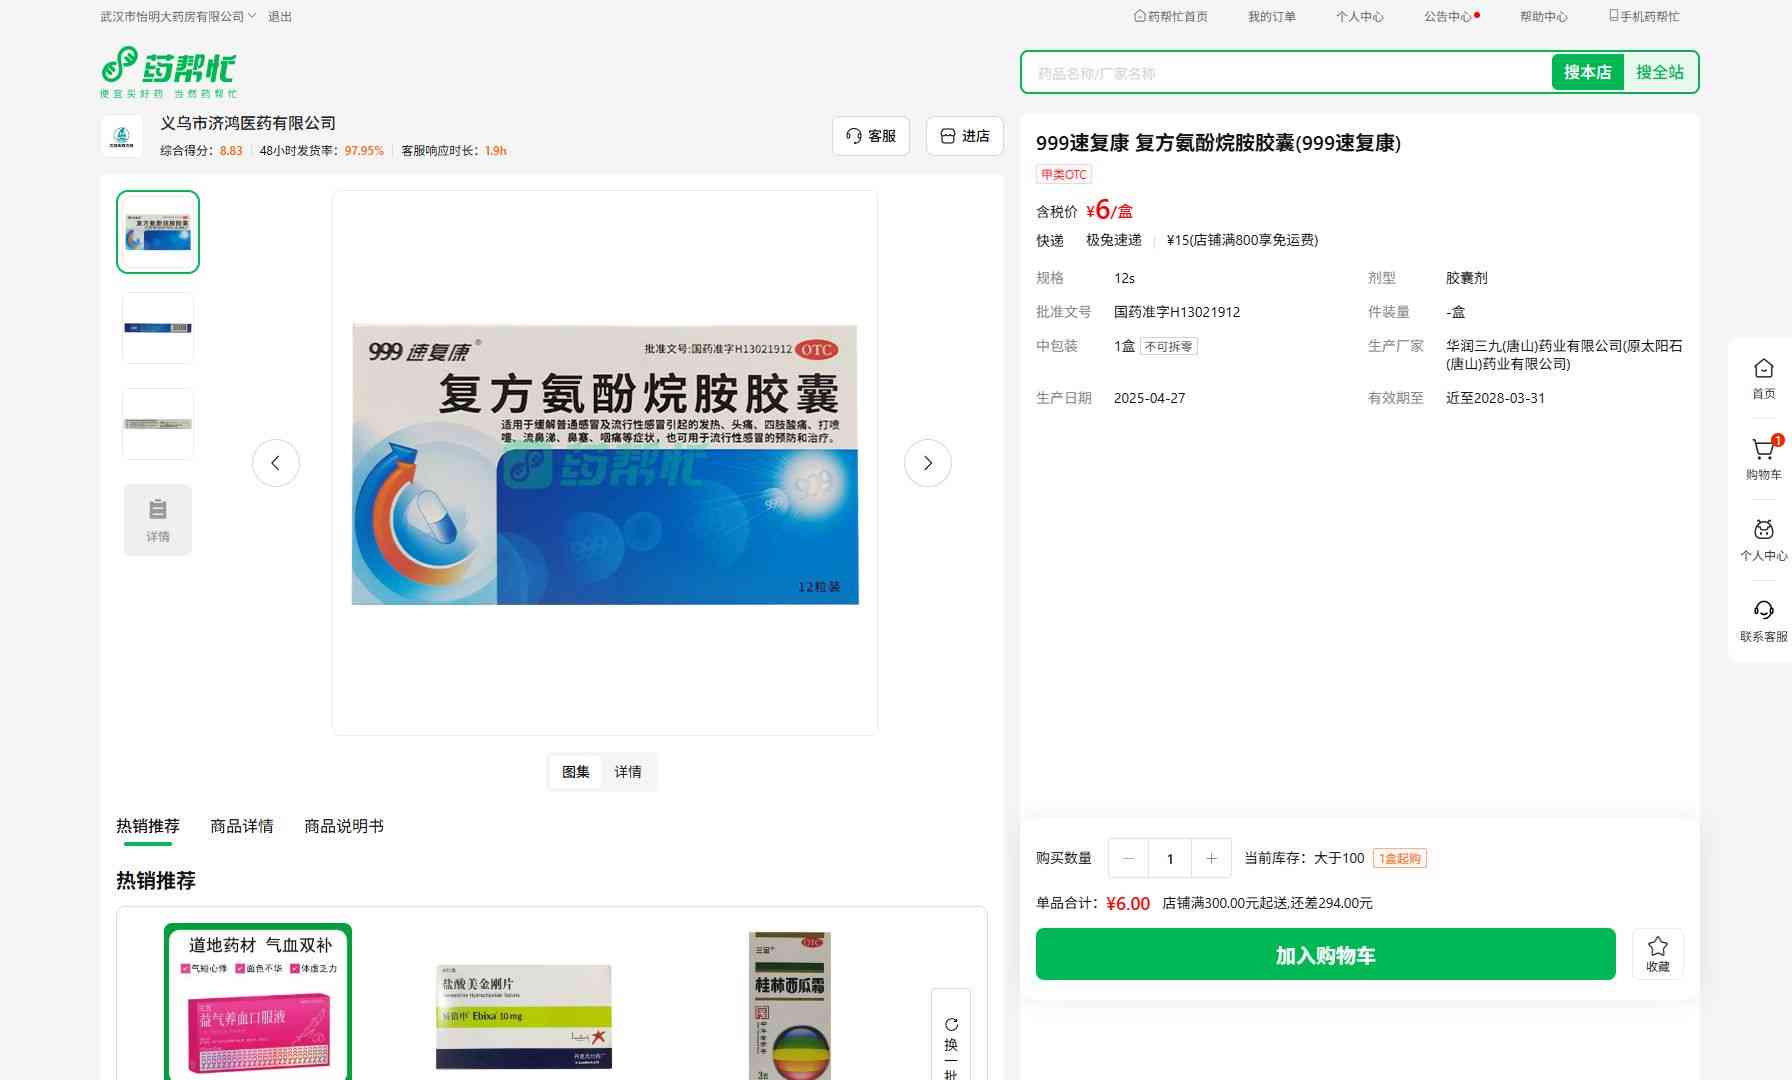Switch to the 商品说明书 tab
Viewport: 1792px width, 1080px height.
(343, 826)
